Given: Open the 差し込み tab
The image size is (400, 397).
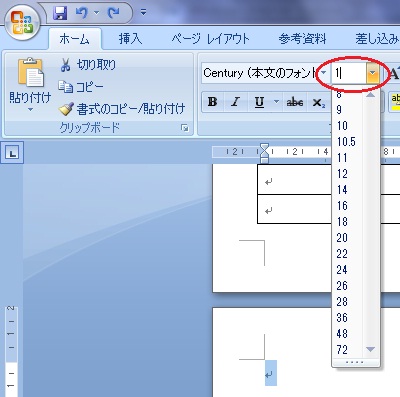Looking at the screenshot, I should pos(377,39).
